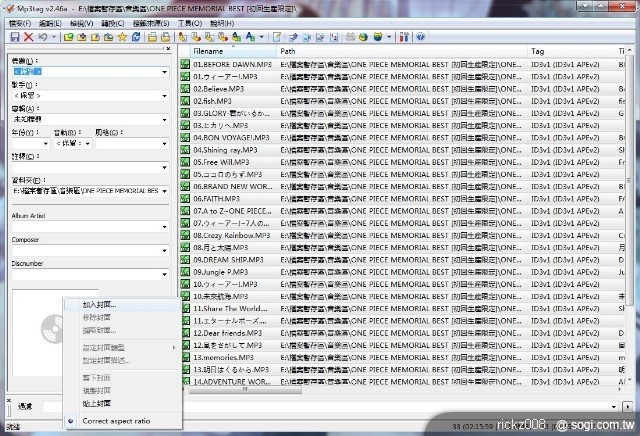Click the Change directory folder icon
This screenshot has width=640, height=436.
click(x=68, y=37)
